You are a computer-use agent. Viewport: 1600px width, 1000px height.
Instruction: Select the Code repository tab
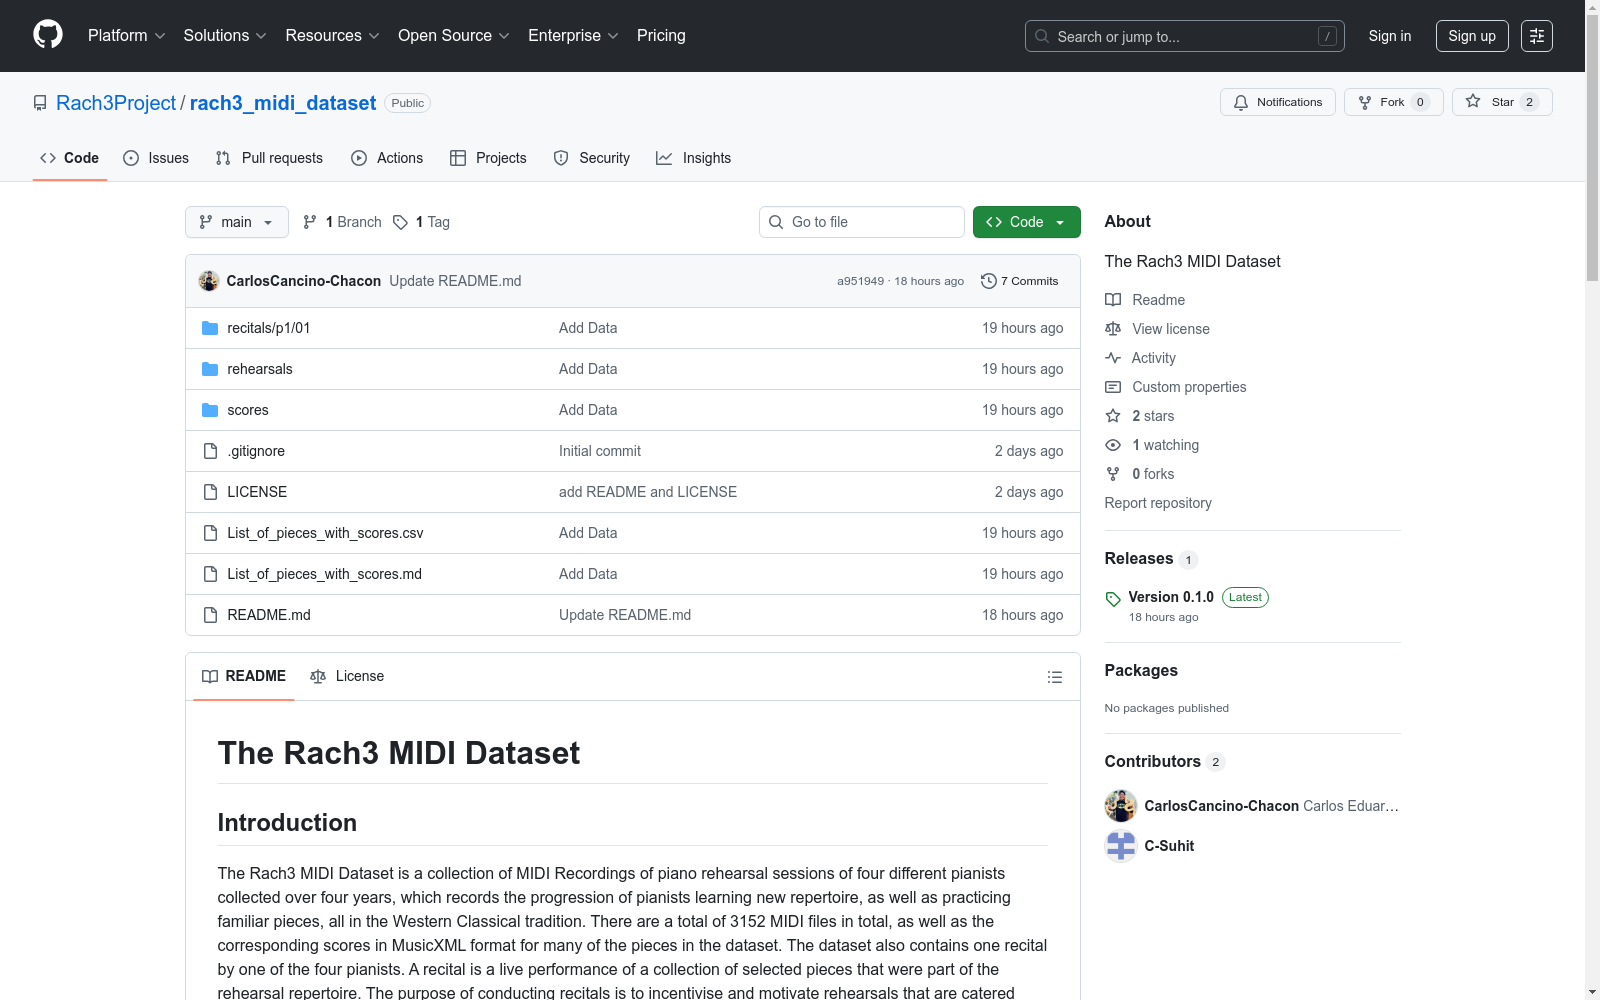click(x=70, y=158)
